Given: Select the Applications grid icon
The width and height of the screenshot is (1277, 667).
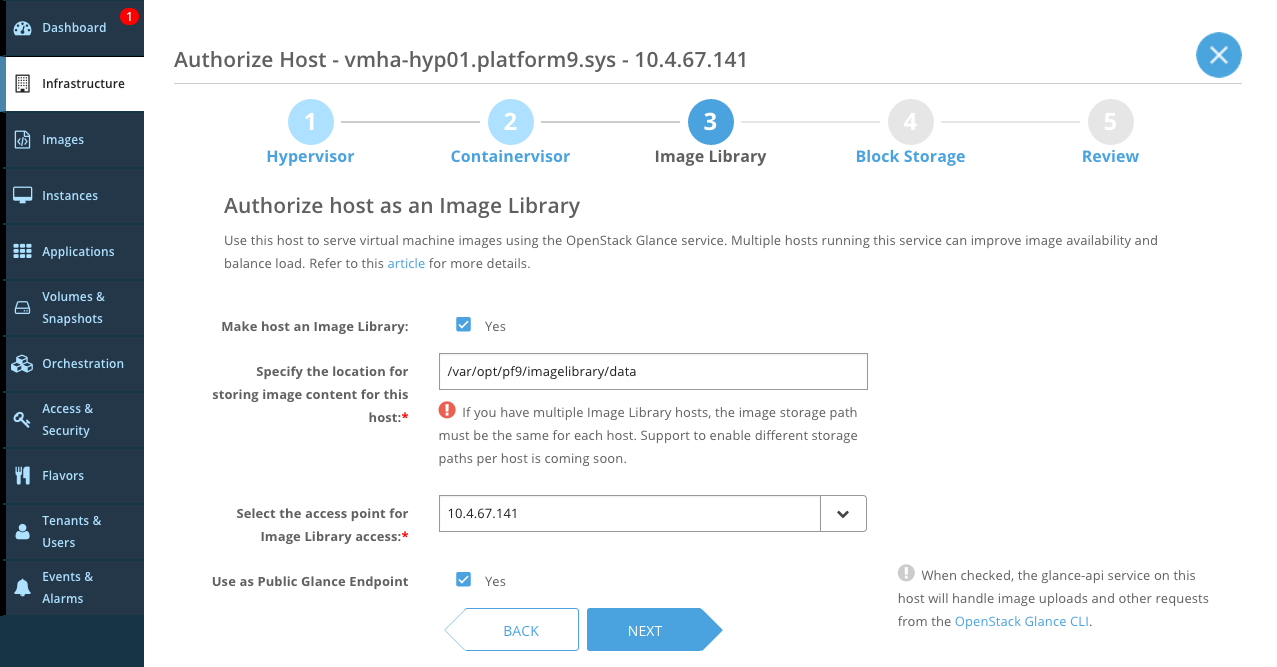Looking at the screenshot, I should pyautogui.click(x=22, y=252).
